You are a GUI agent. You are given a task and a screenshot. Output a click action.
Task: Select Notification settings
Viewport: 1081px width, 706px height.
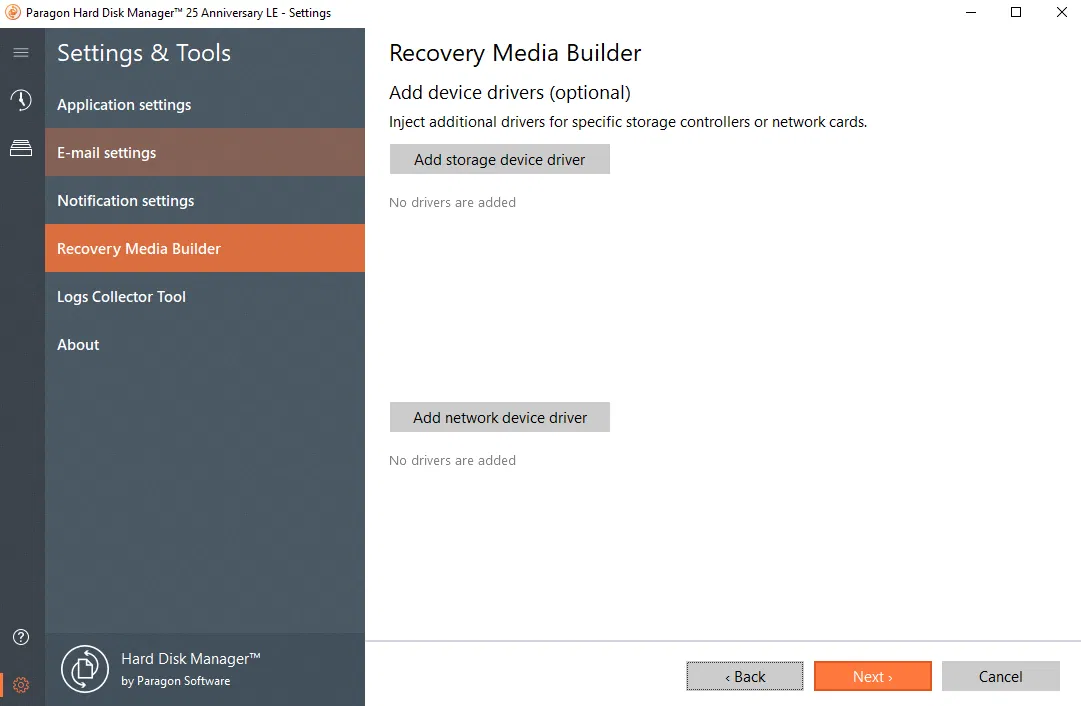(205, 200)
